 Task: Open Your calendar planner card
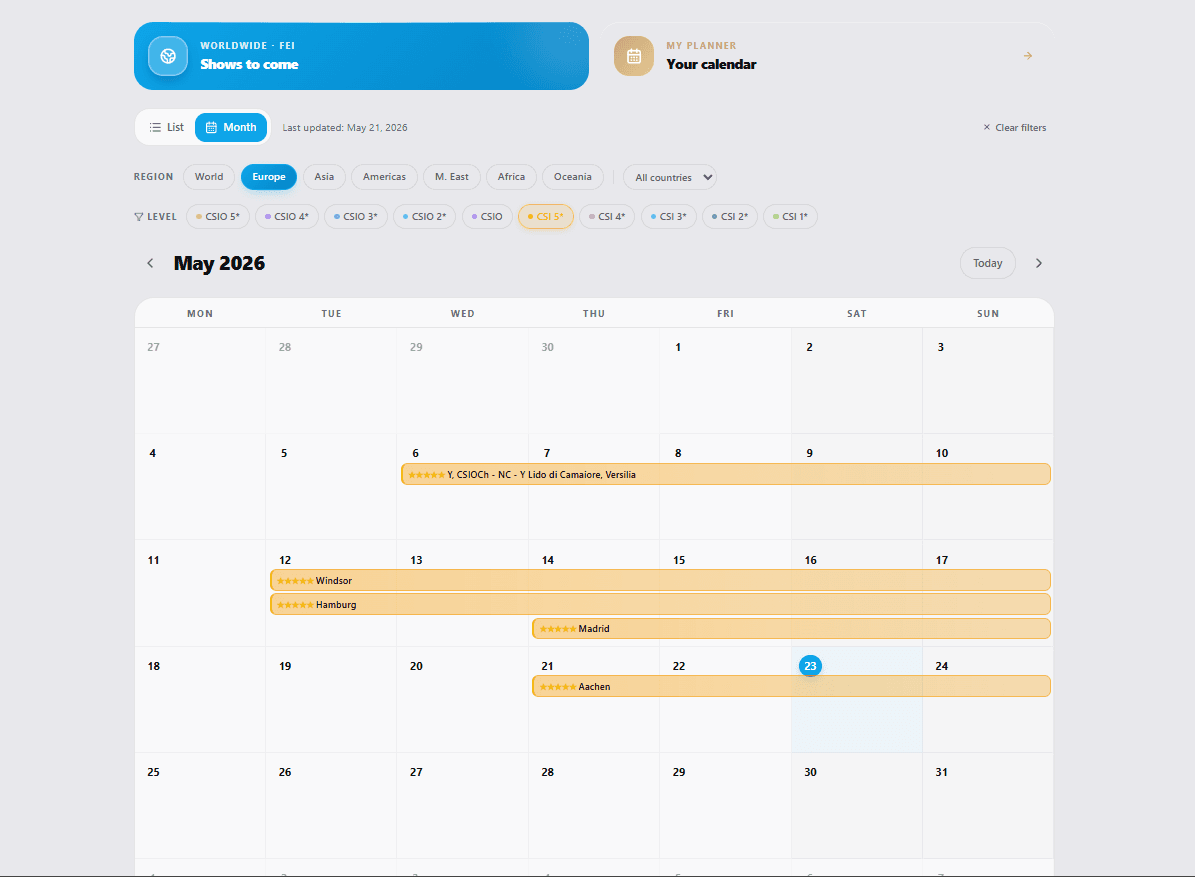pyautogui.click(x=828, y=56)
